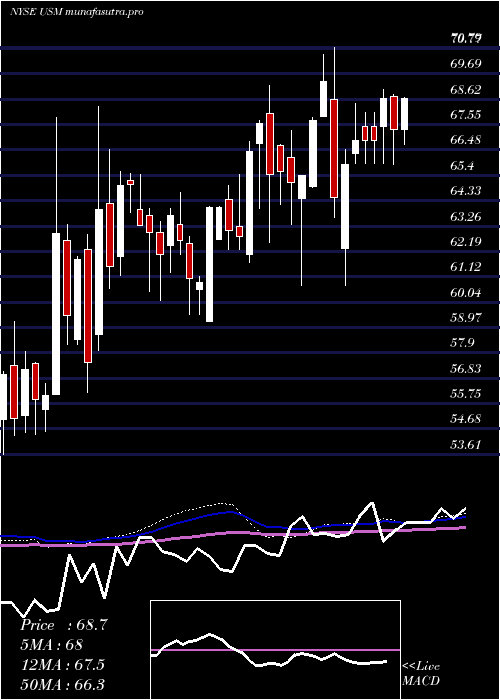The image size is (500, 700).
Task: Click the 69.69 price axis label
Action: pyautogui.click(x=466, y=64)
